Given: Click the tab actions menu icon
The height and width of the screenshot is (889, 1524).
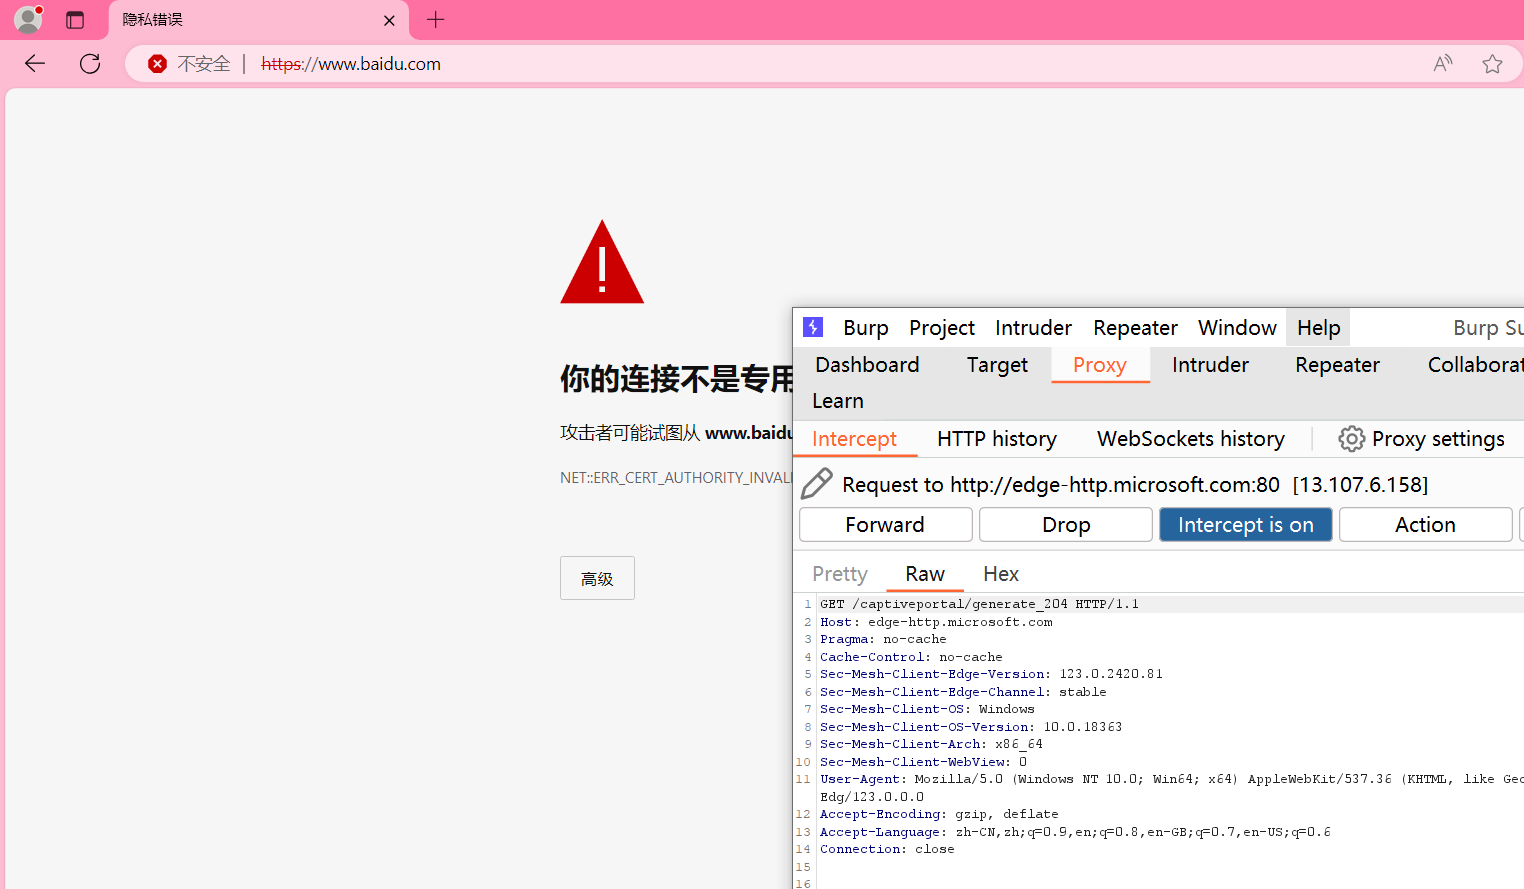Looking at the screenshot, I should tap(75, 20).
